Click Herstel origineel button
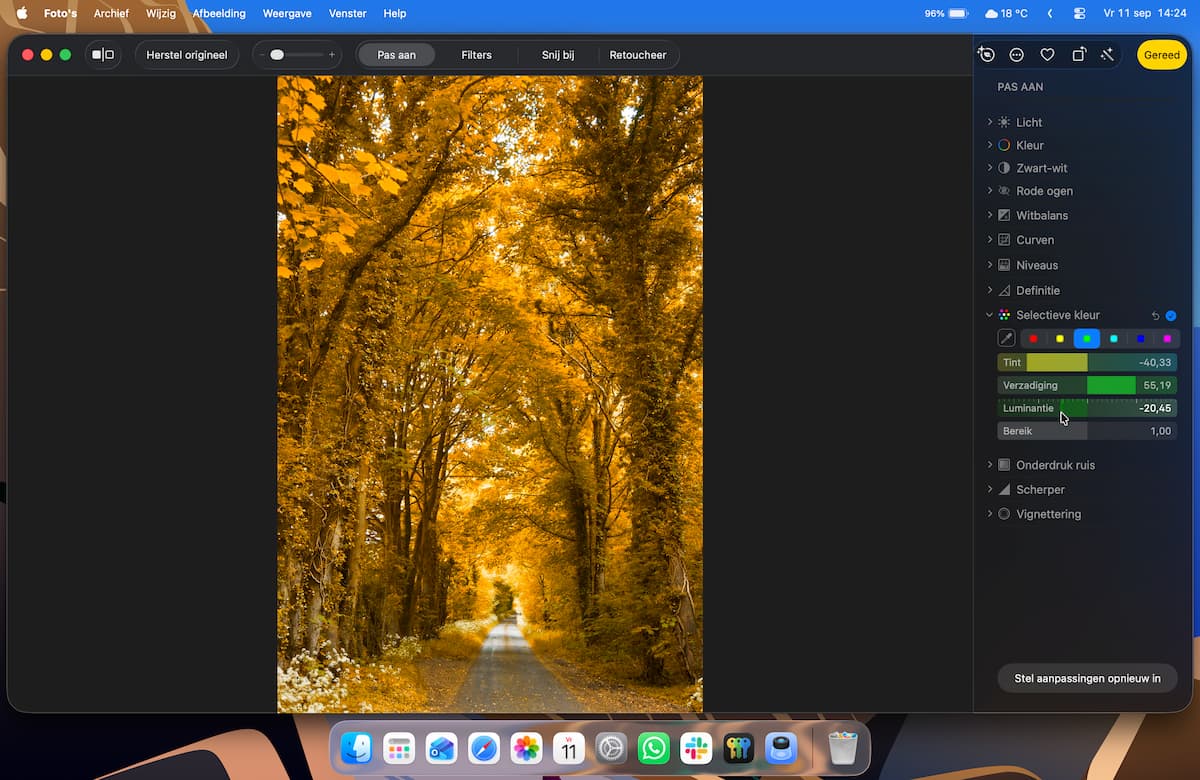The height and width of the screenshot is (780, 1200). tap(187, 55)
